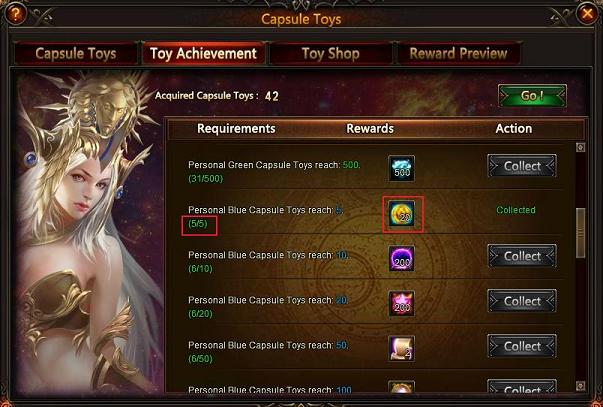This screenshot has height=407, width=603.
Task: Collect reward for Blue Capsule Toys 10
Action: (522, 256)
